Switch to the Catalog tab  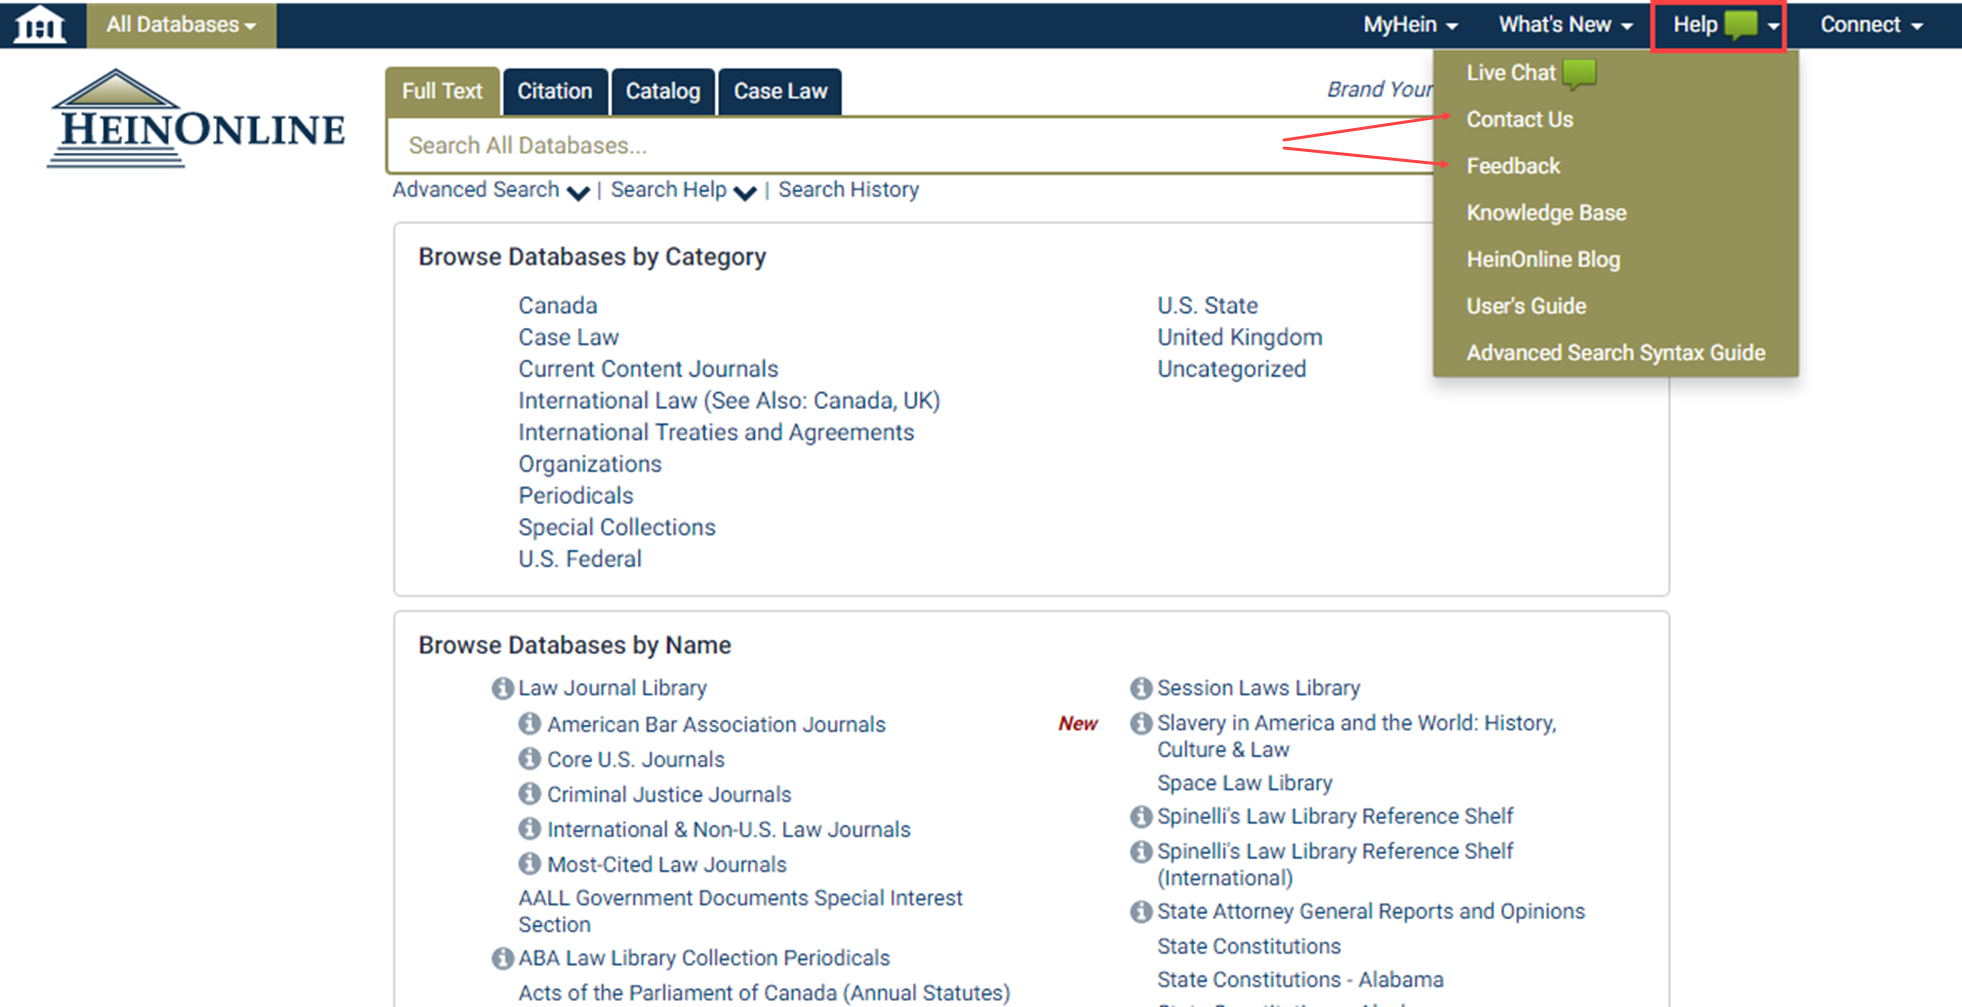point(663,91)
